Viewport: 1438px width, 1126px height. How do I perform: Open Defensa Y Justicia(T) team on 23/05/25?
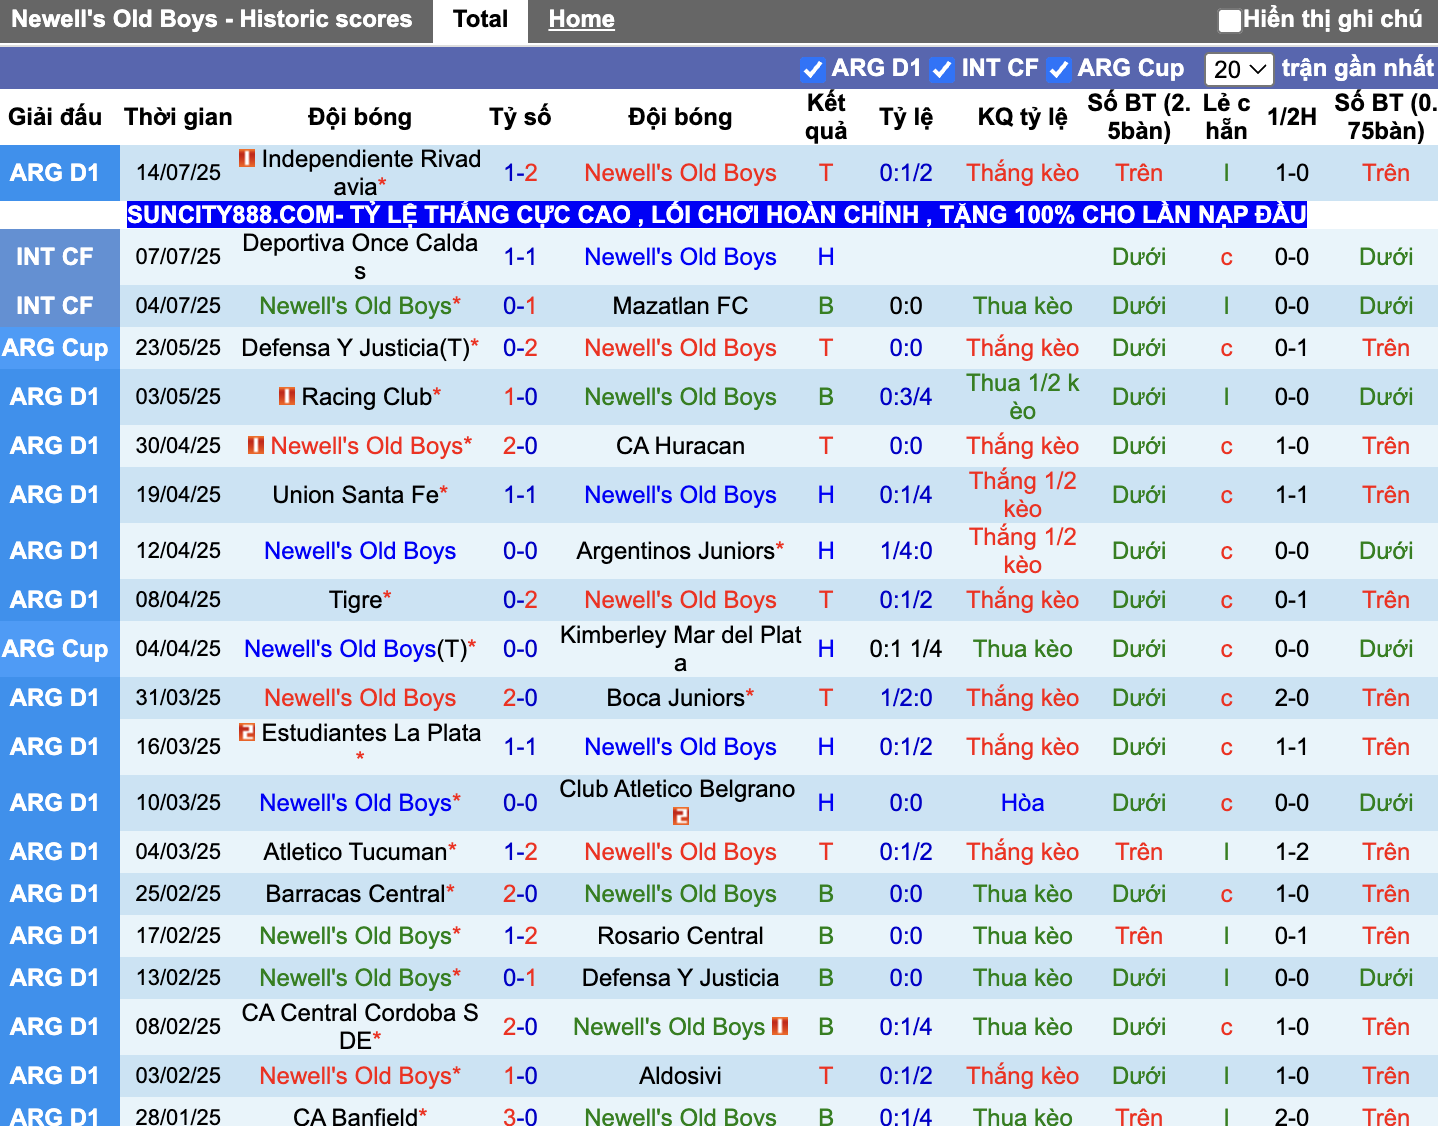(355, 348)
